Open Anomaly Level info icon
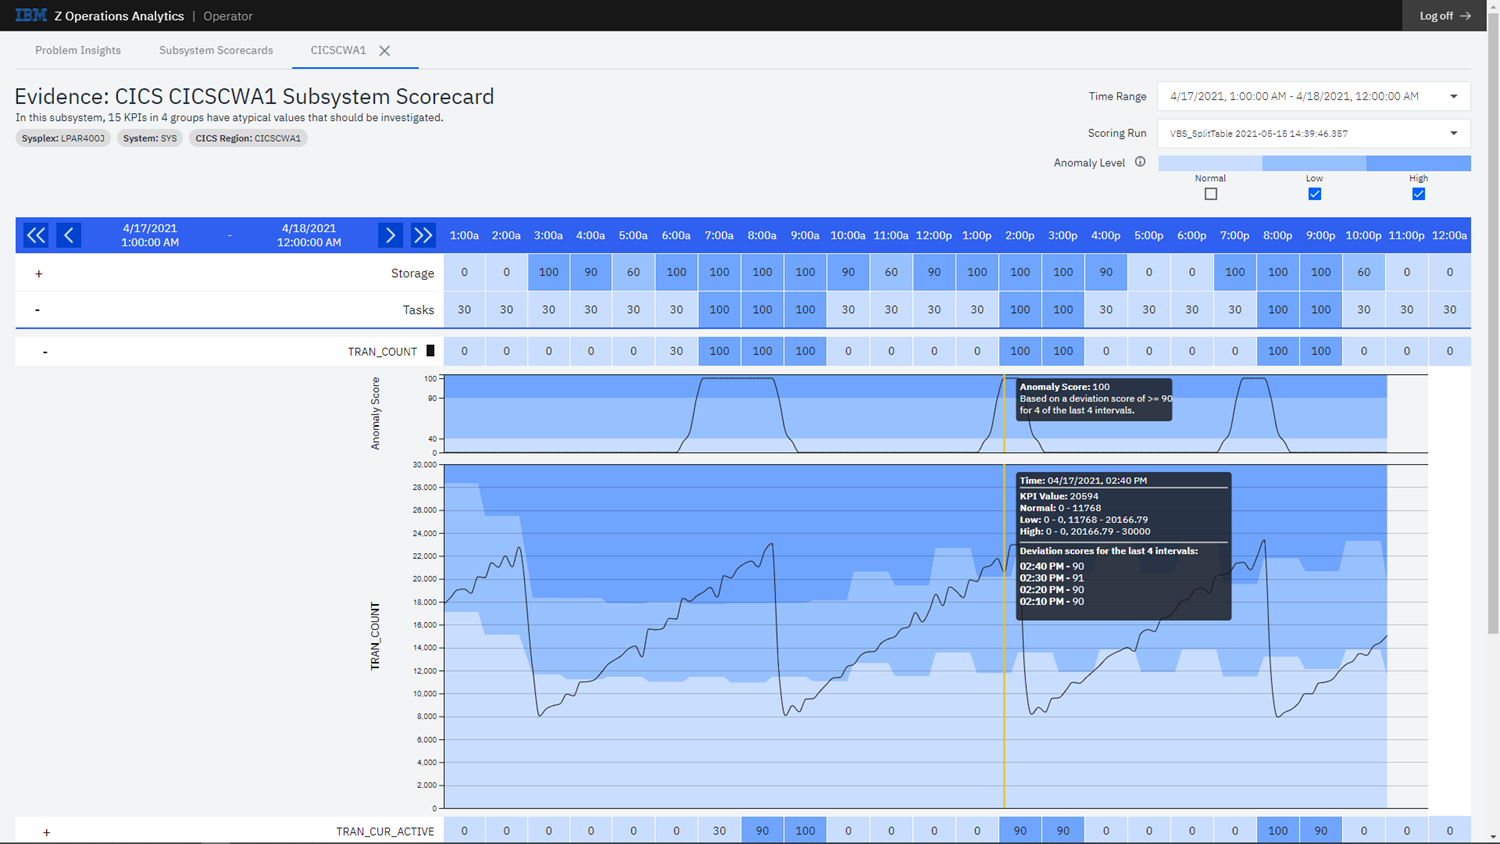The height and width of the screenshot is (844, 1500). (x=1140, y=162)
